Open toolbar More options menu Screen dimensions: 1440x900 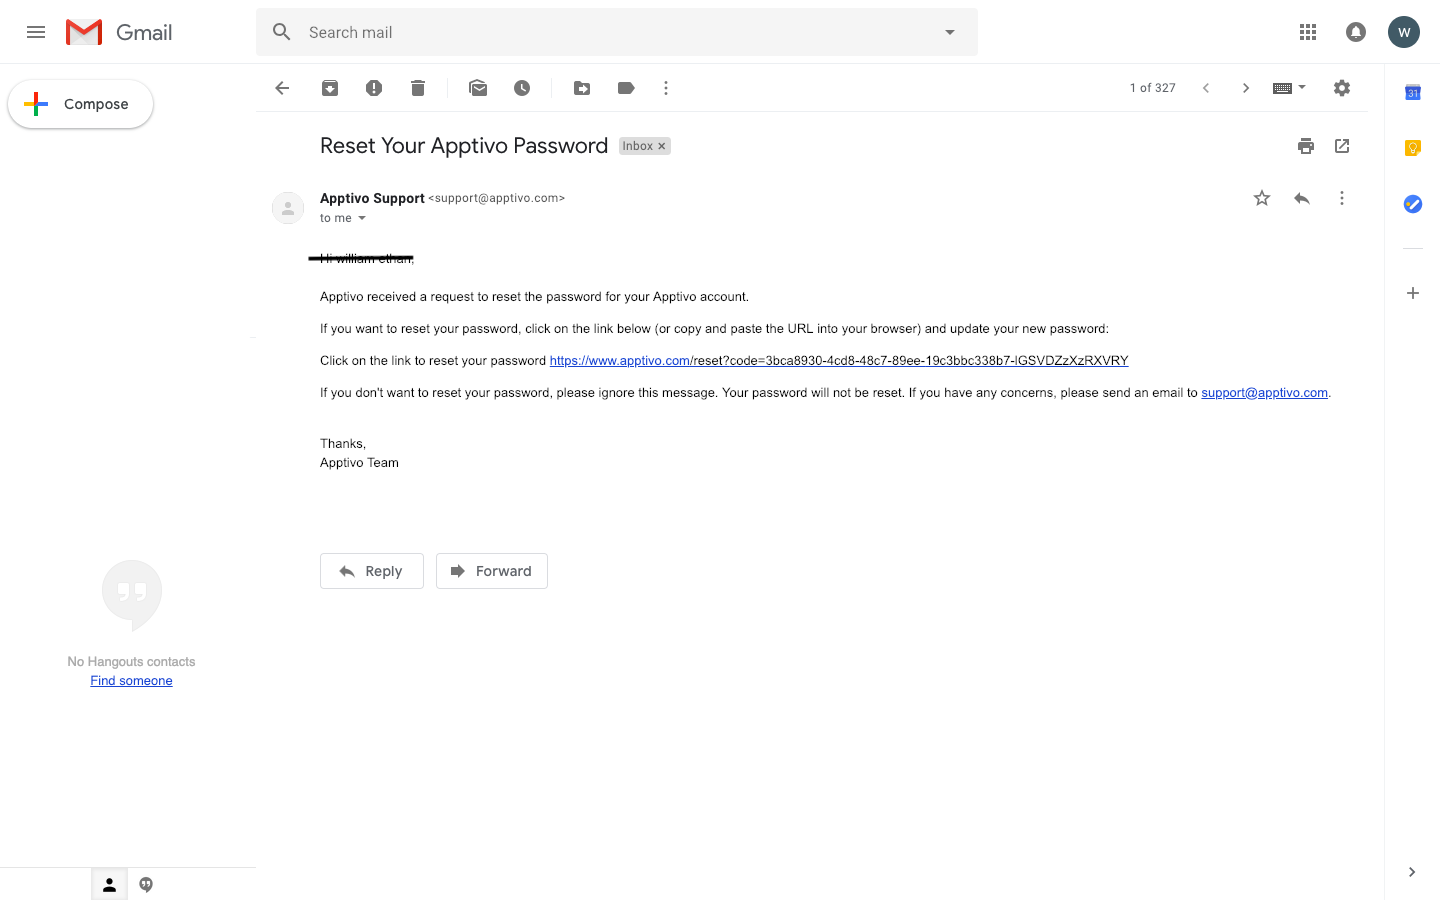[666, 88]
